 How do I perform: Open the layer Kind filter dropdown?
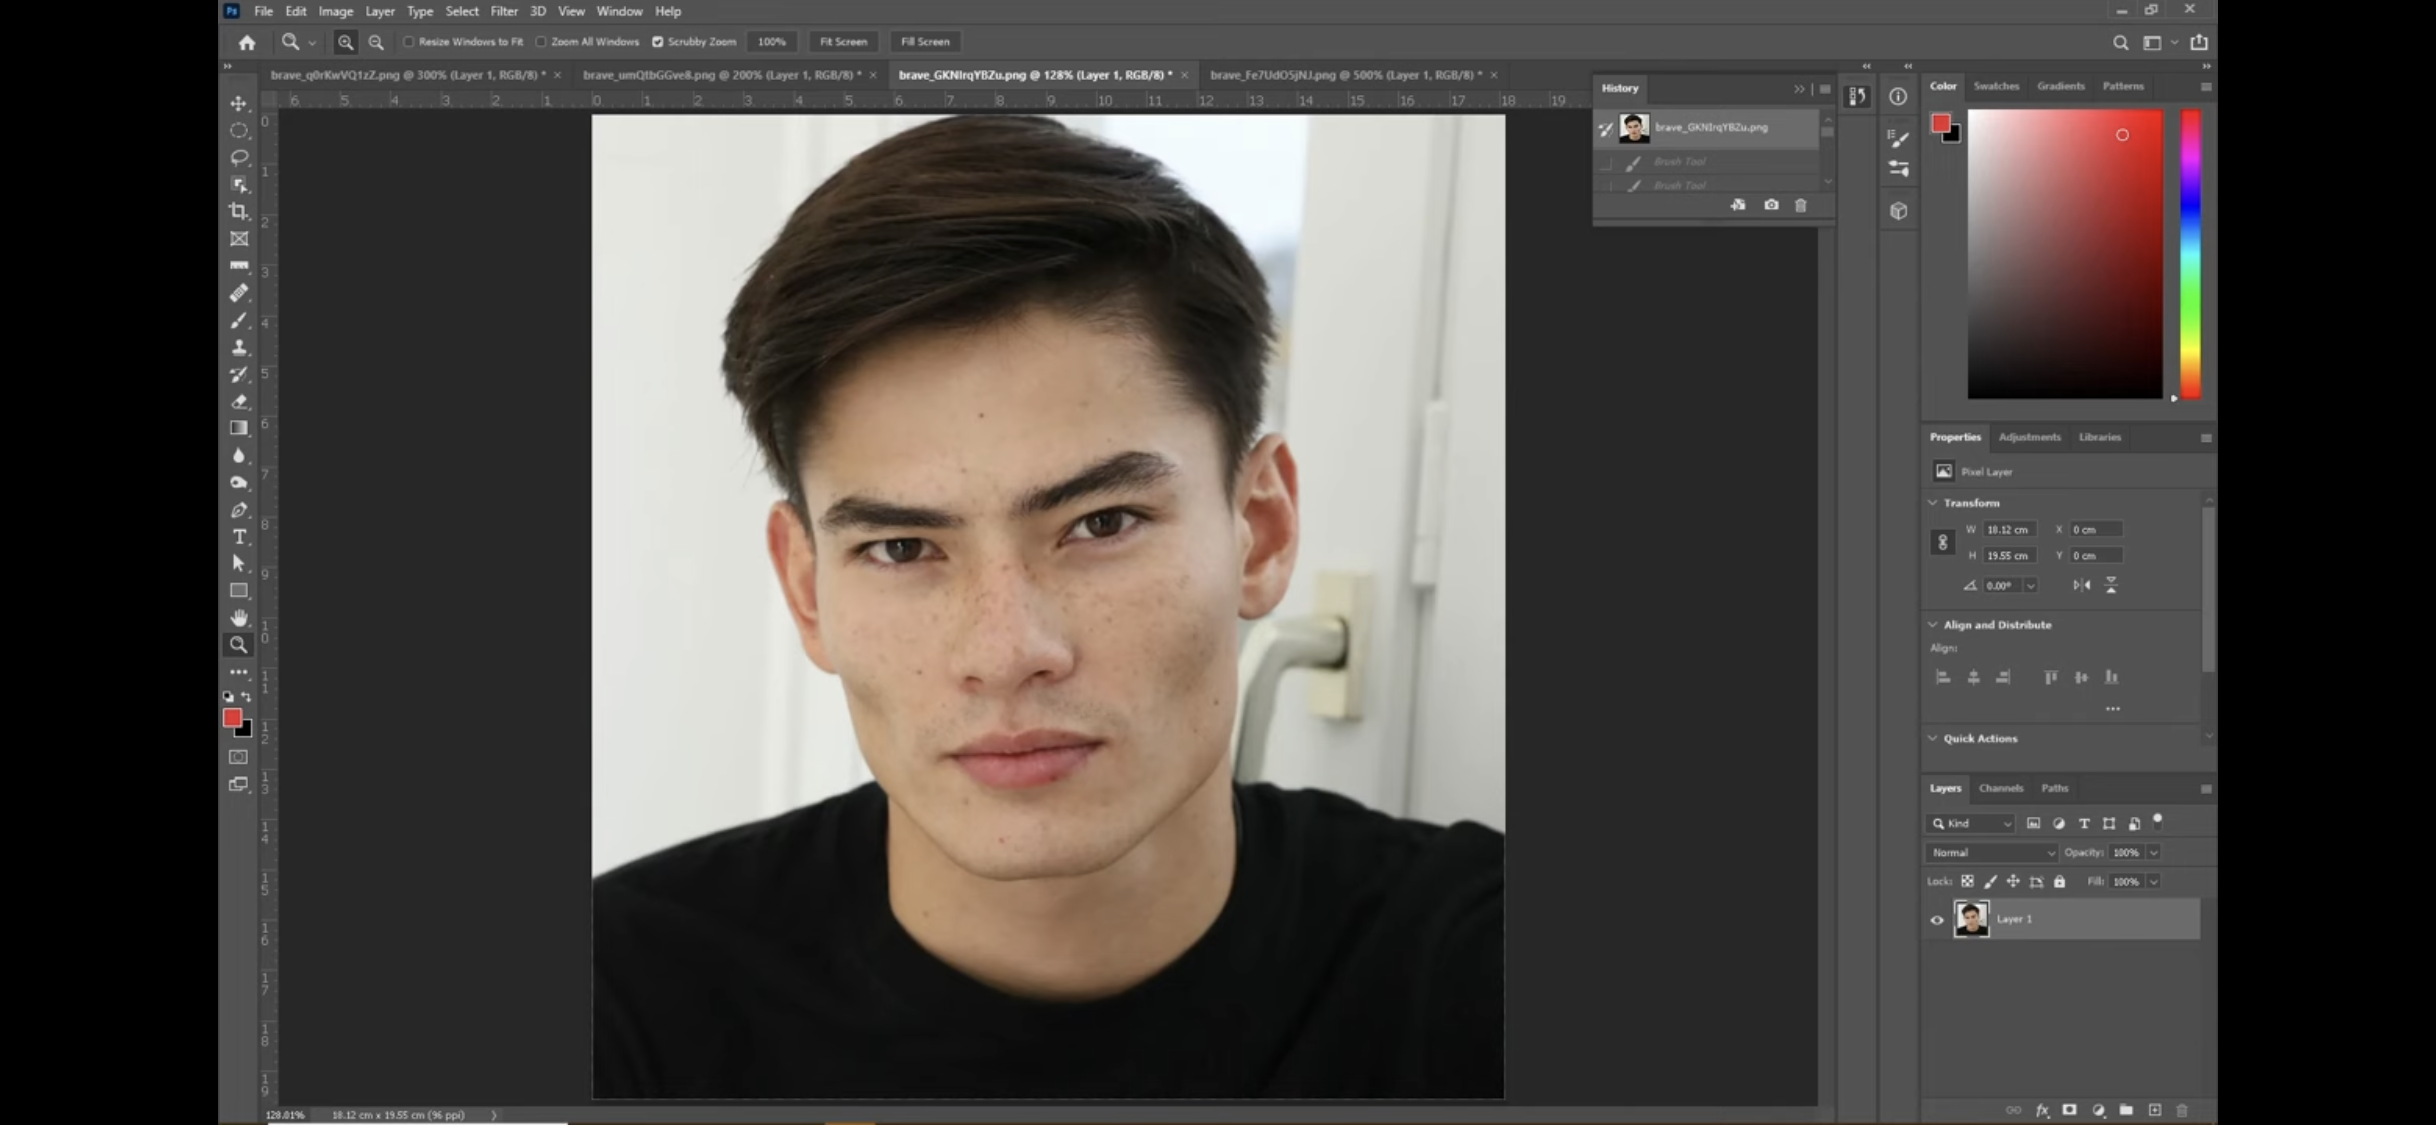point(1971,824)
